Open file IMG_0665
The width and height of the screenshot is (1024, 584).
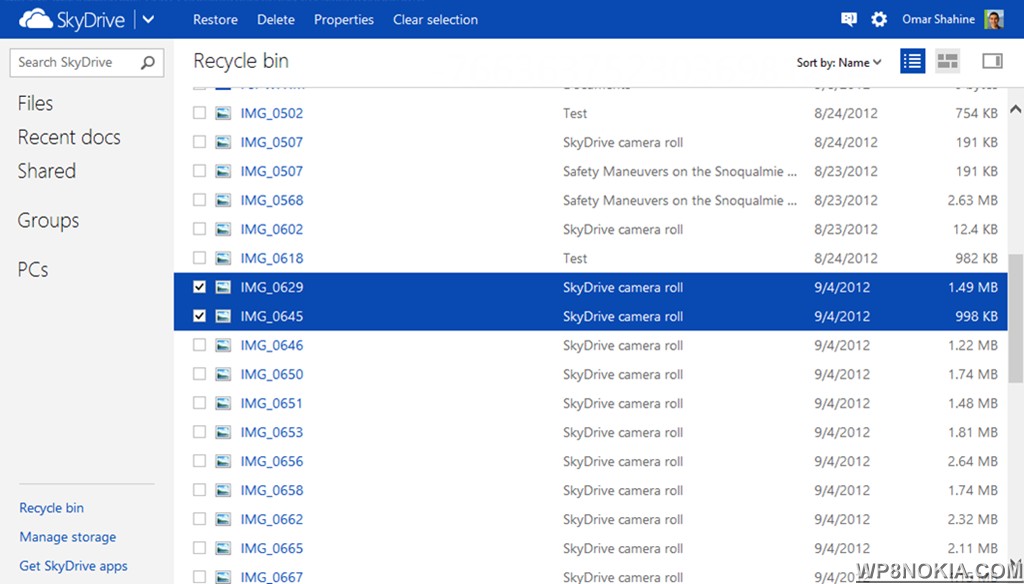click(272, 548)
